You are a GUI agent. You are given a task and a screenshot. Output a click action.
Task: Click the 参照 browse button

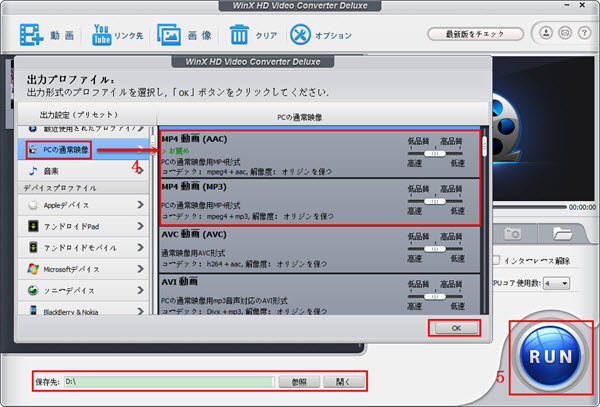pos(299,381)
